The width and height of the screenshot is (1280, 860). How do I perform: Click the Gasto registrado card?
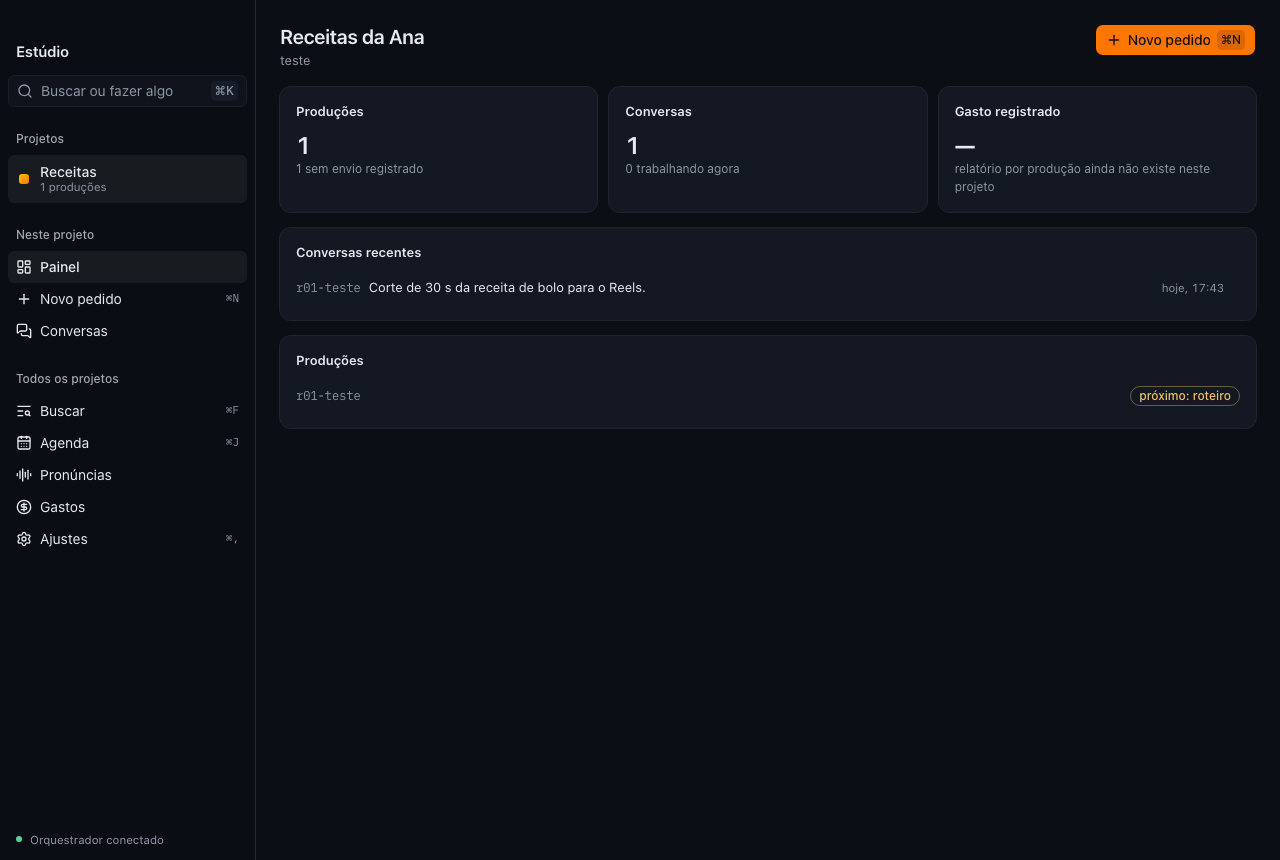(1097, 149)
